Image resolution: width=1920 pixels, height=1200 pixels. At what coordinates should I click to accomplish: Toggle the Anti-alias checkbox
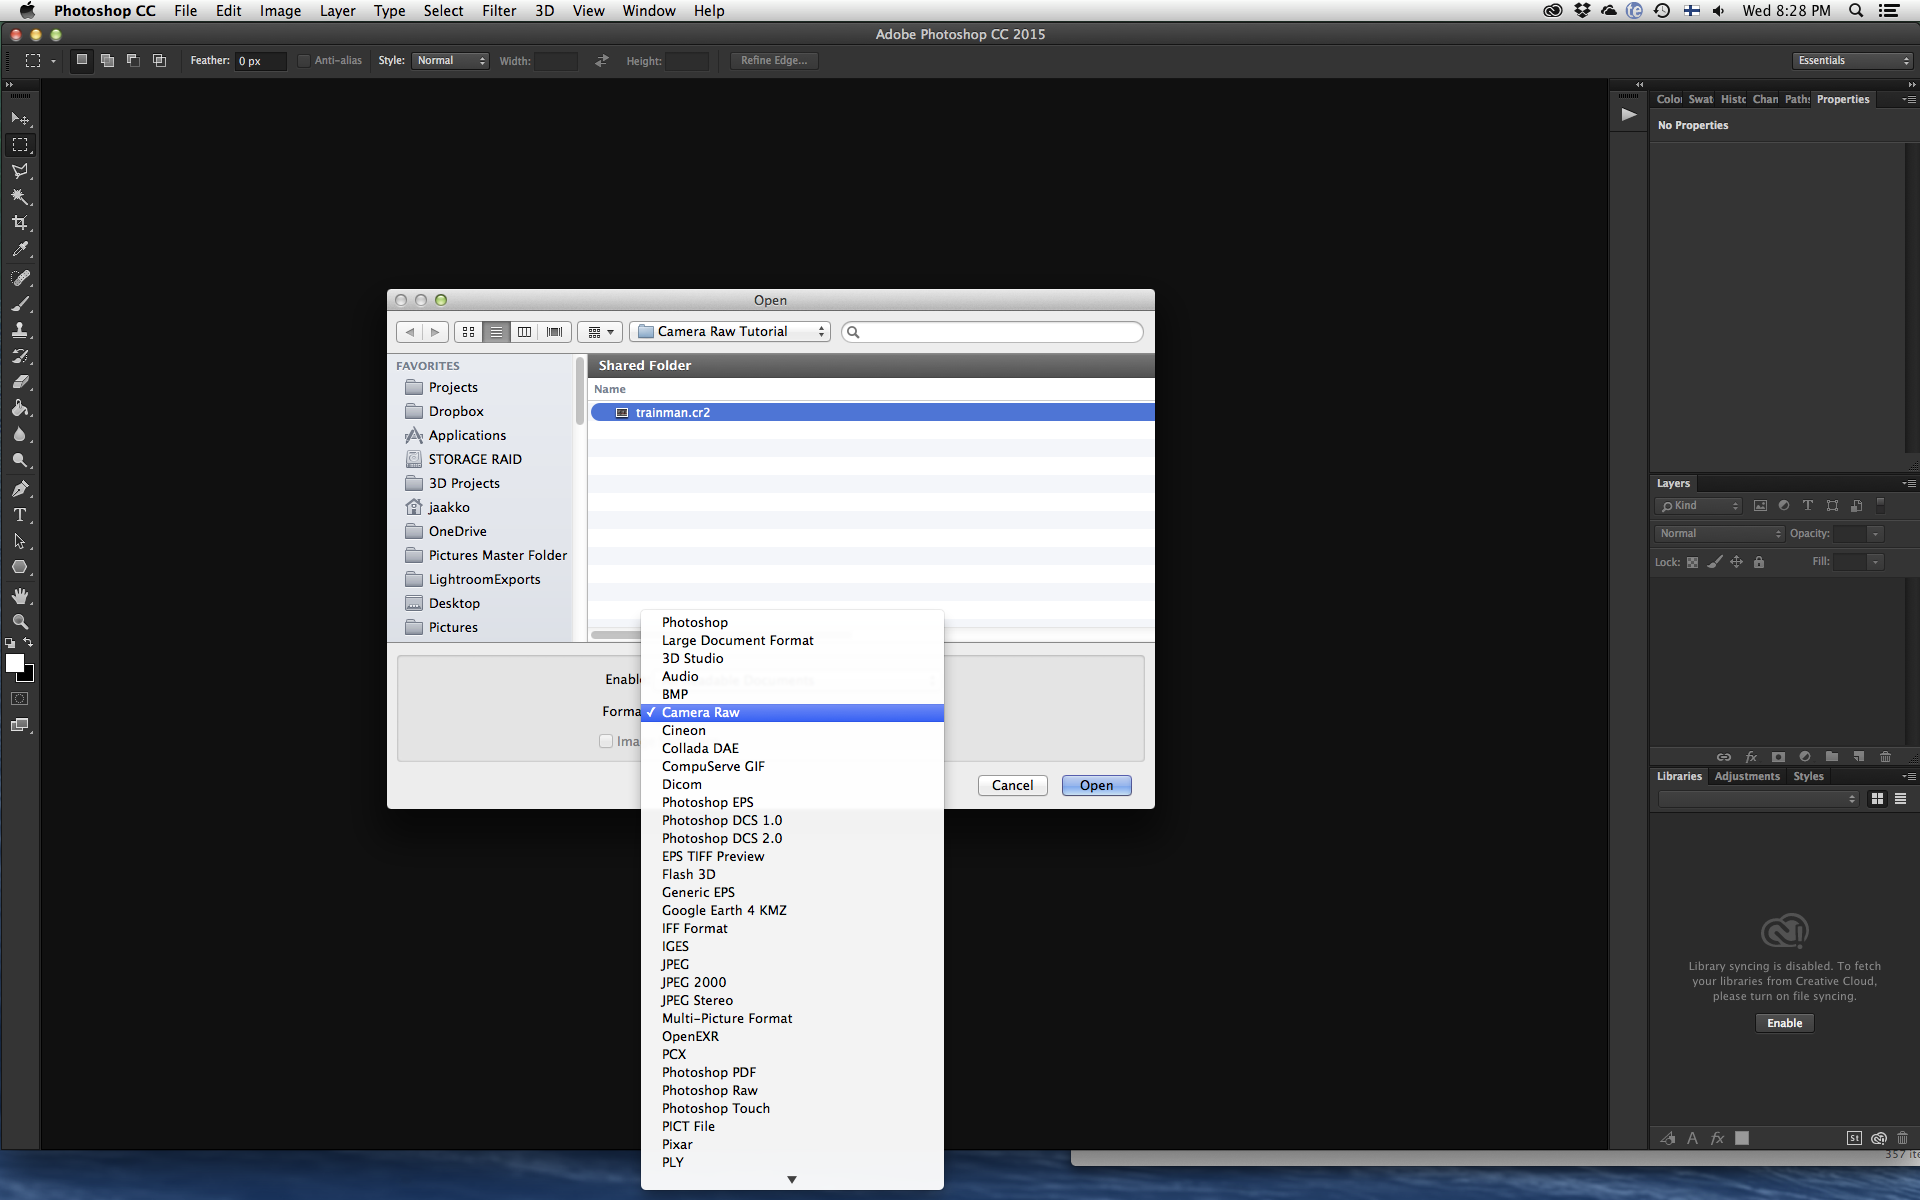coord(304,61)
